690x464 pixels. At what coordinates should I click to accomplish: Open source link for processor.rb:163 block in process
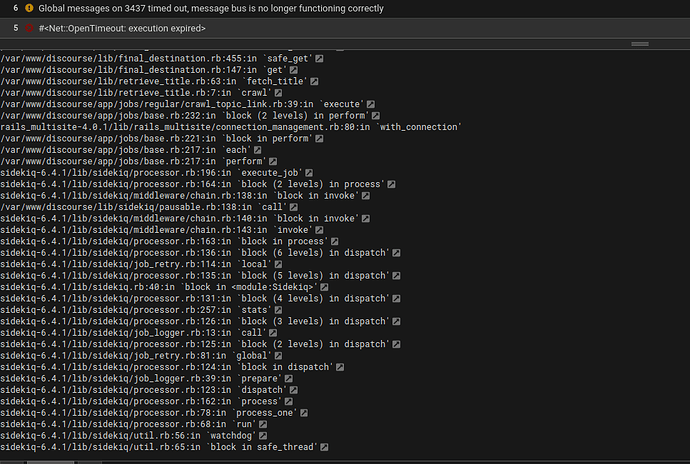[x=335, y=242]
